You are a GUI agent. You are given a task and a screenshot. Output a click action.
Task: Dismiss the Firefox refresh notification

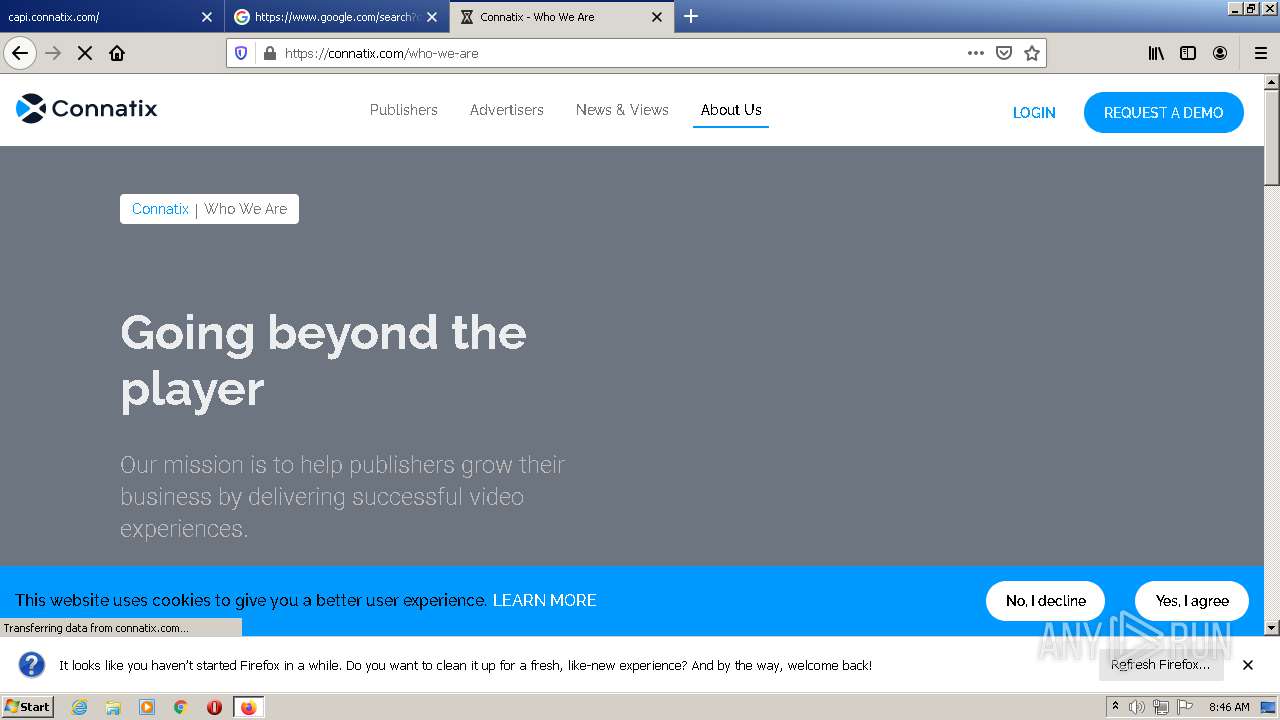[1248, 665]
